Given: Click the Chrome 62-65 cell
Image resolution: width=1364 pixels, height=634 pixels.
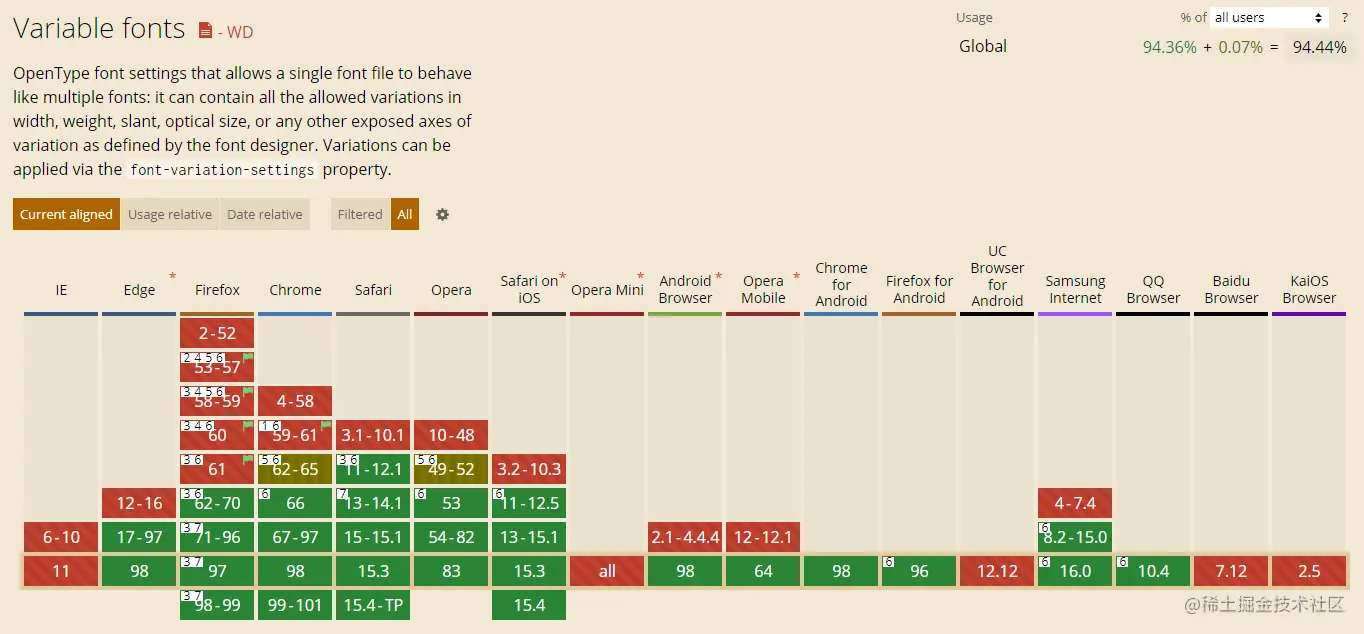Looking at the screenshot, I should click(295, 469).
